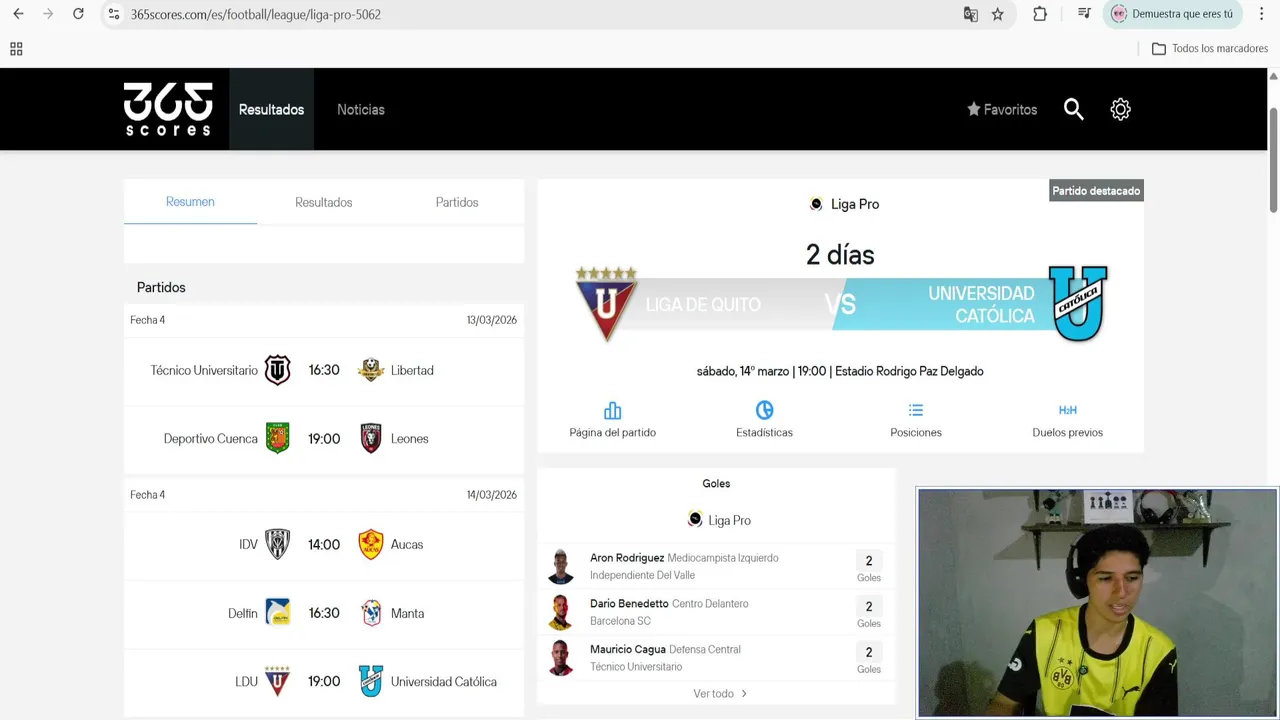Click Demuestra que eres tú profile button
The image size is (1280, 720).
pyautogui.click(x=1172, y=14)
